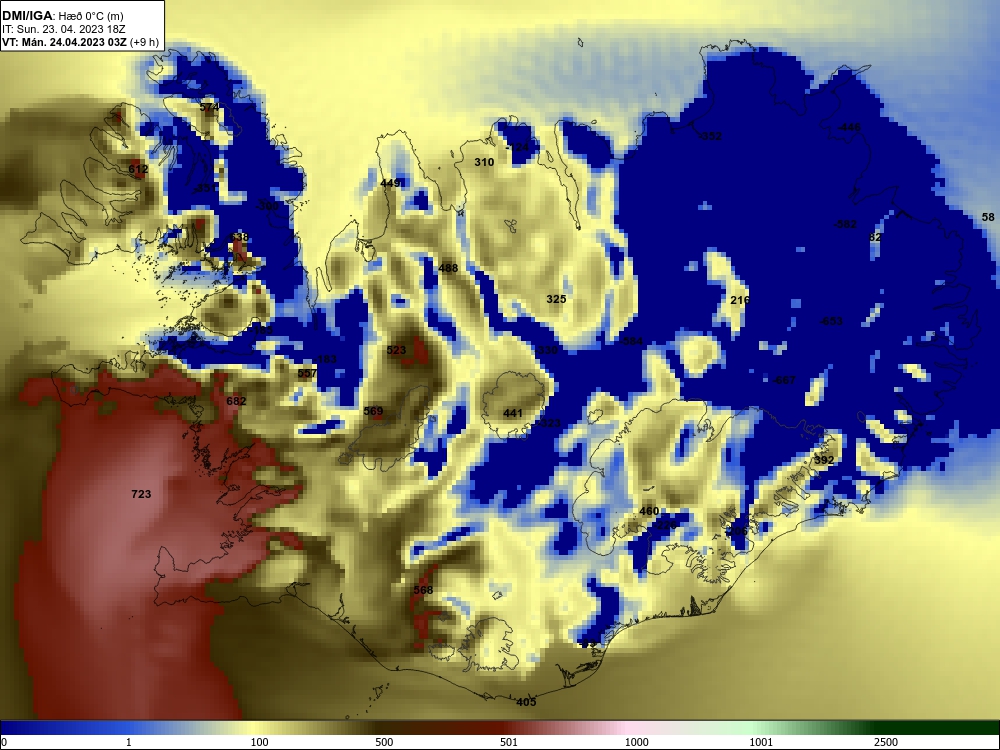Click the scale label 100
The image size is (1000, 750).
tap(259, 742)
